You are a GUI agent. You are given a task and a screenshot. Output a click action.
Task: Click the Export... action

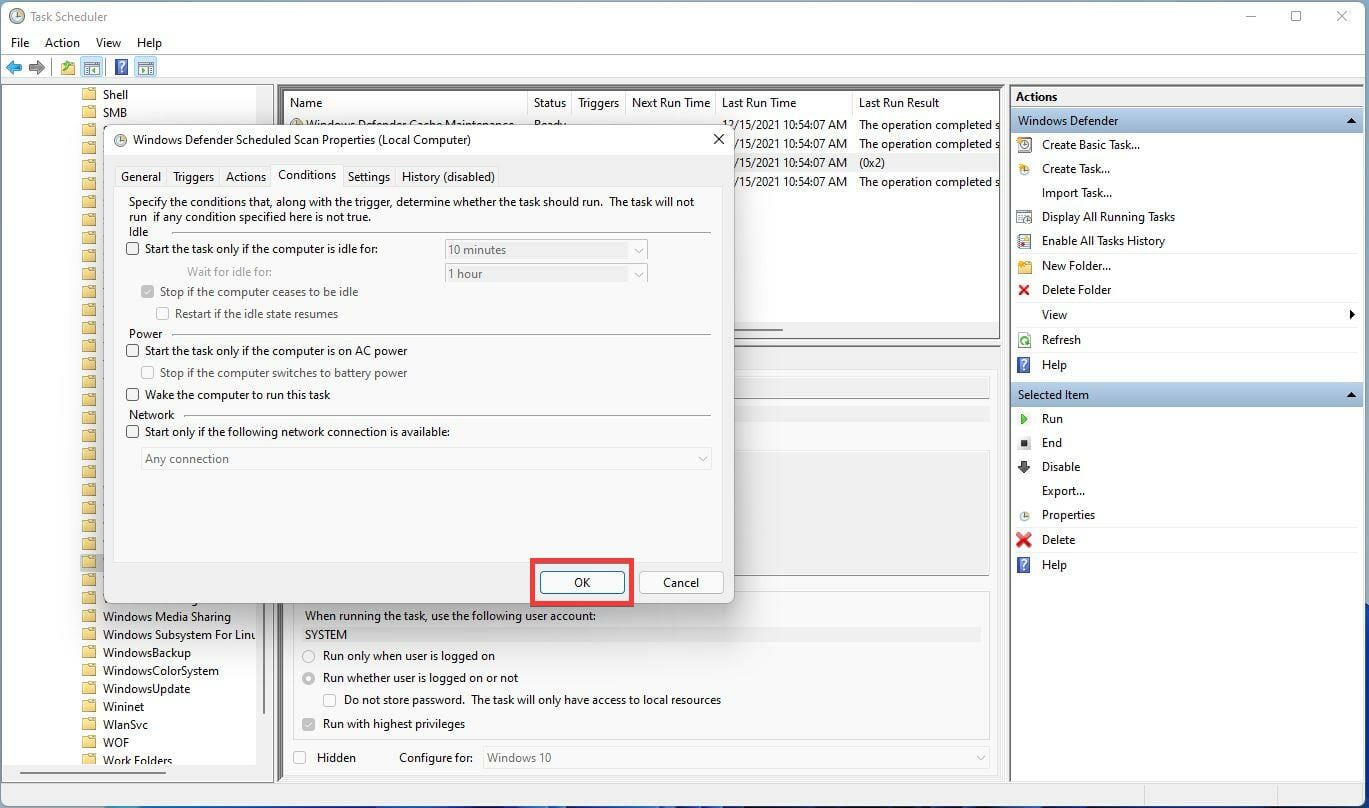(x=1063, y=491)
